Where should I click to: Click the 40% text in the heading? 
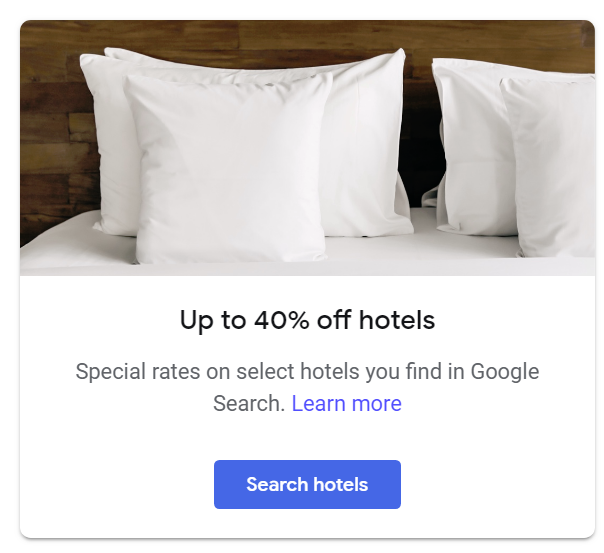(x=282, y=319)
